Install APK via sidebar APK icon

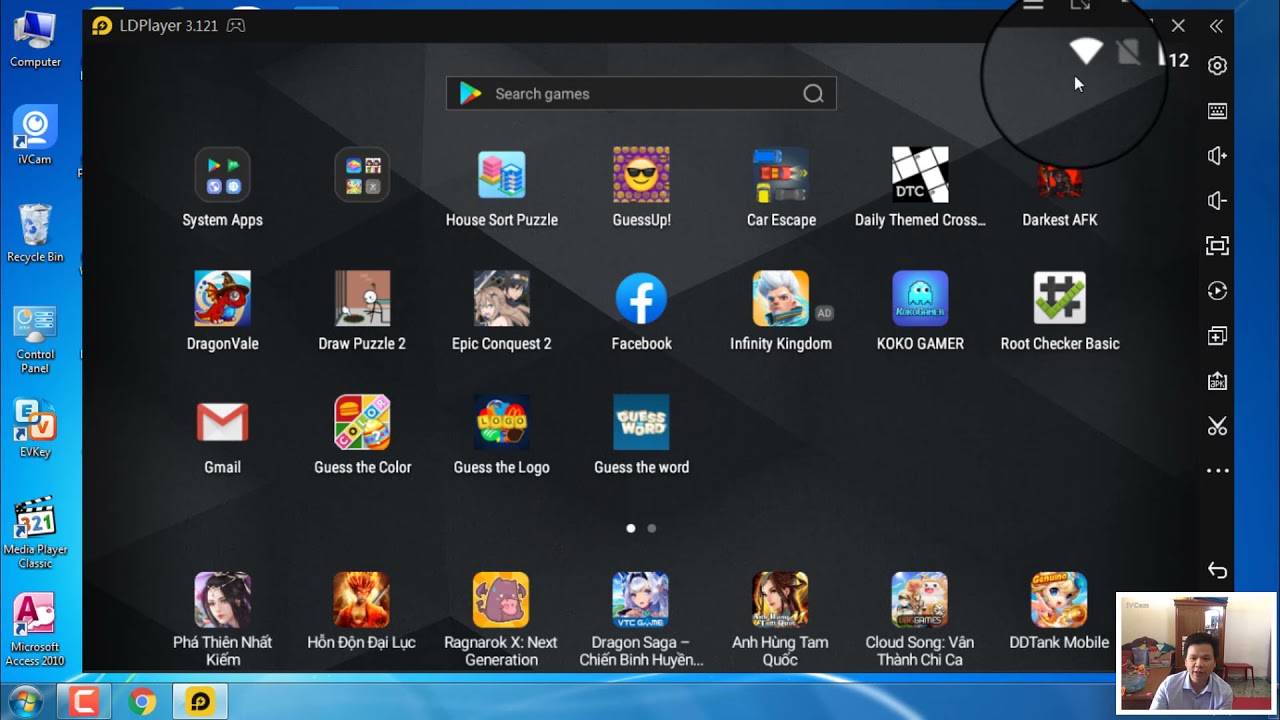coord(1217,381)
